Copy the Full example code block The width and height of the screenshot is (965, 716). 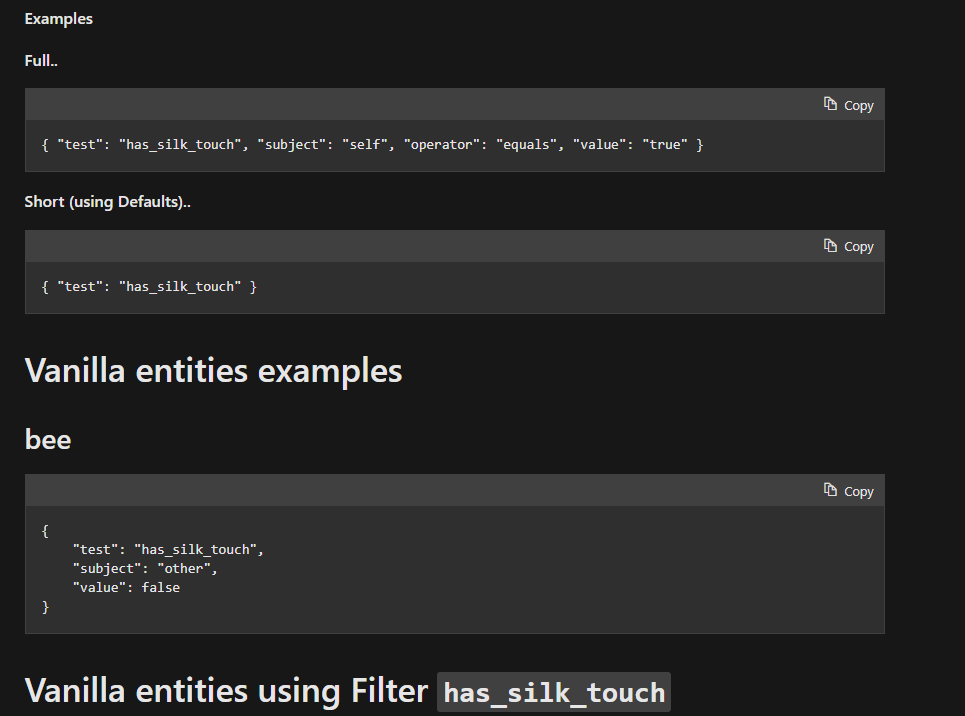click(x=848, y=104)
